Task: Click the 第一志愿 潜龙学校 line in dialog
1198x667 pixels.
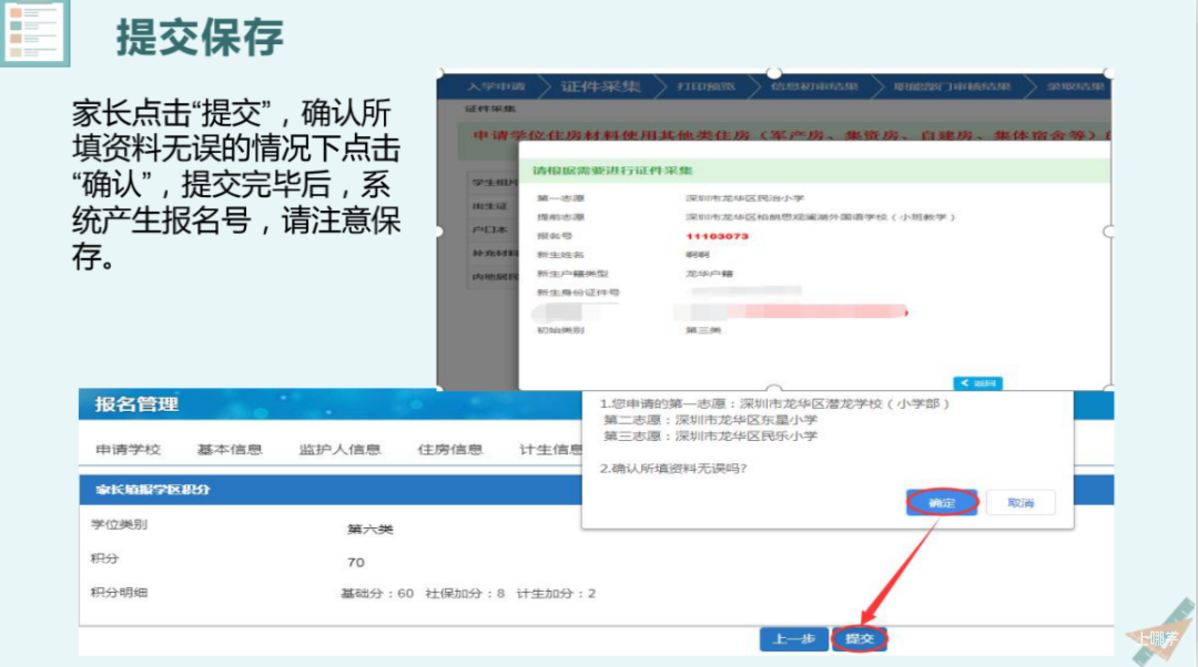Action: click(x=774, y=403)
